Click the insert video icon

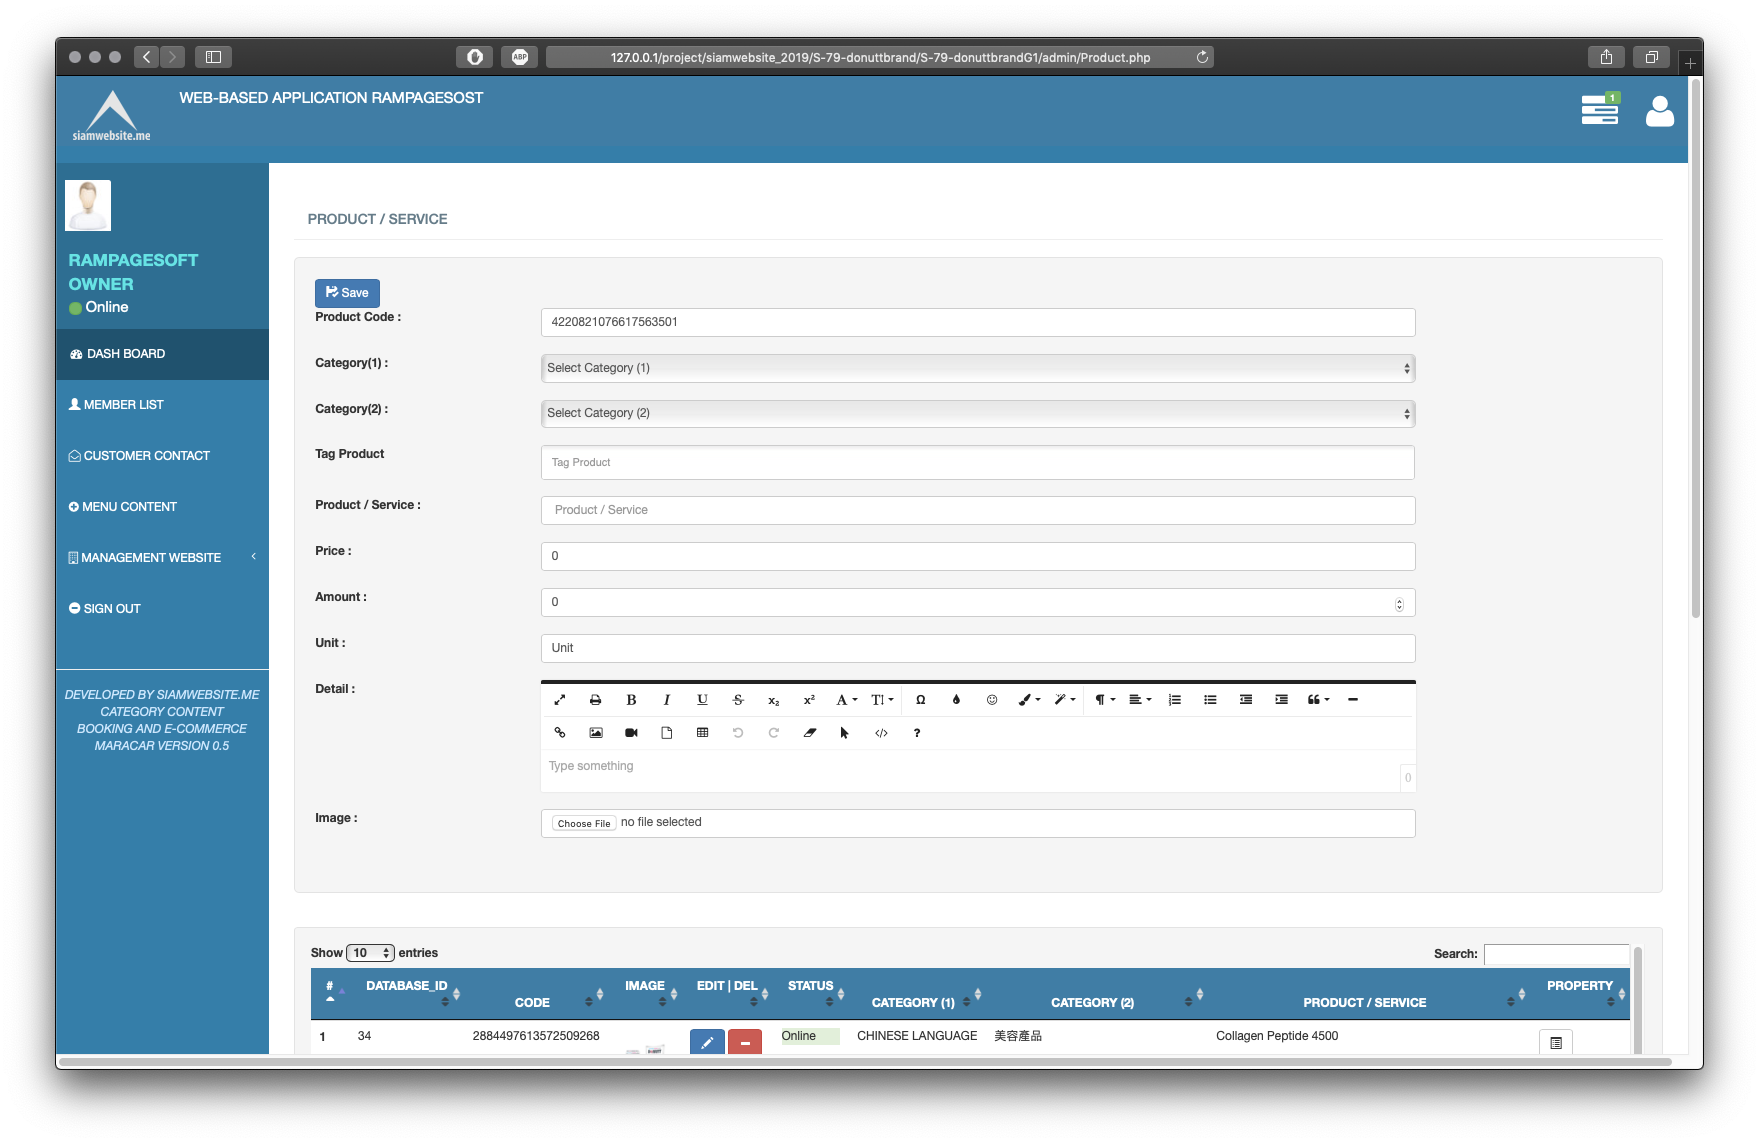(x=631, y=733)
